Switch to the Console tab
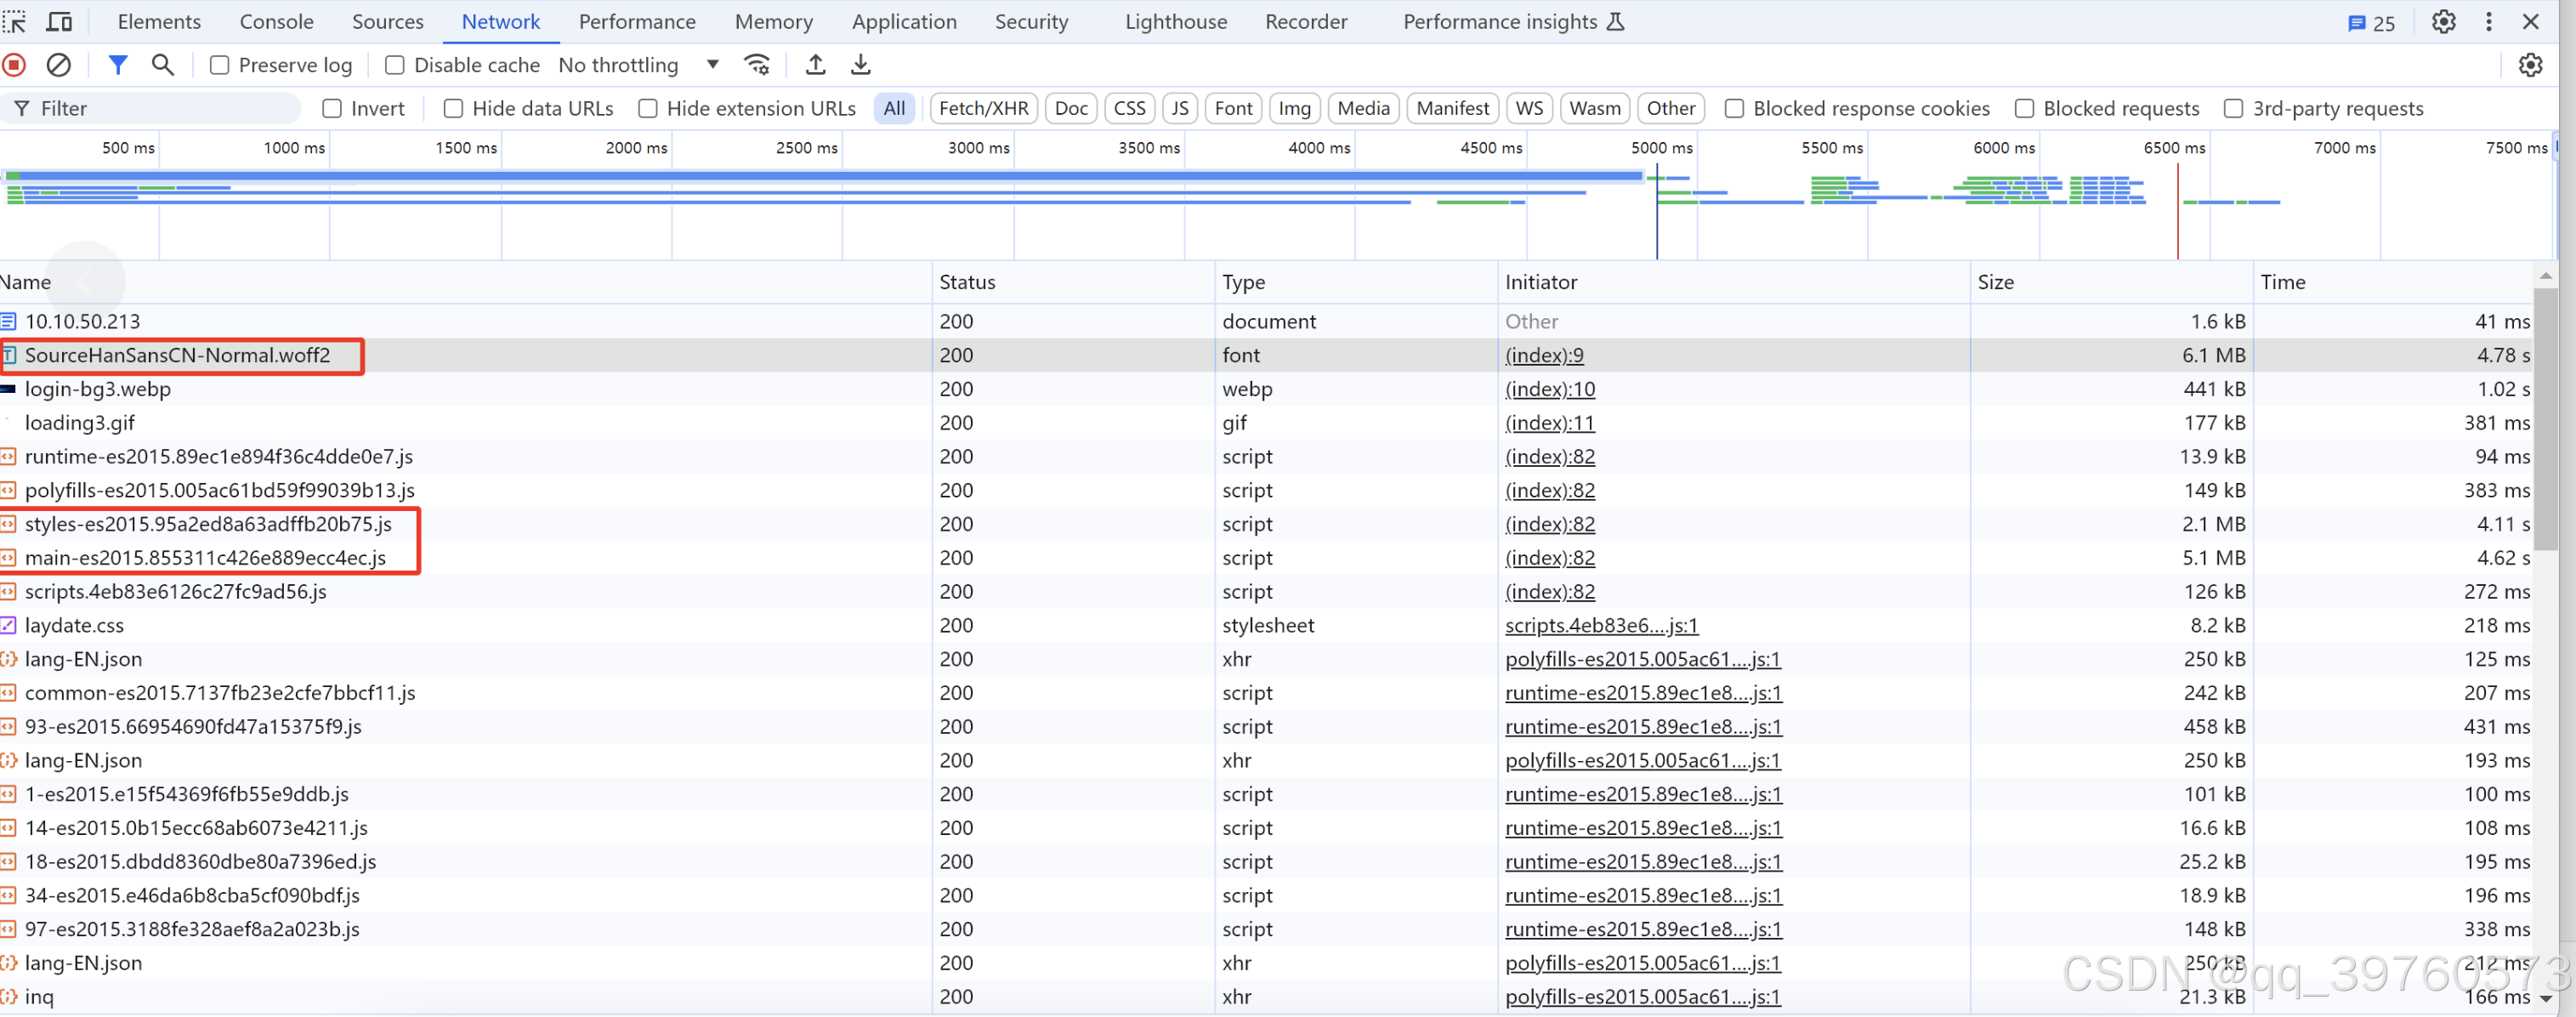This screenshot has width=2576, height=1017. click(x=276, y=21)
